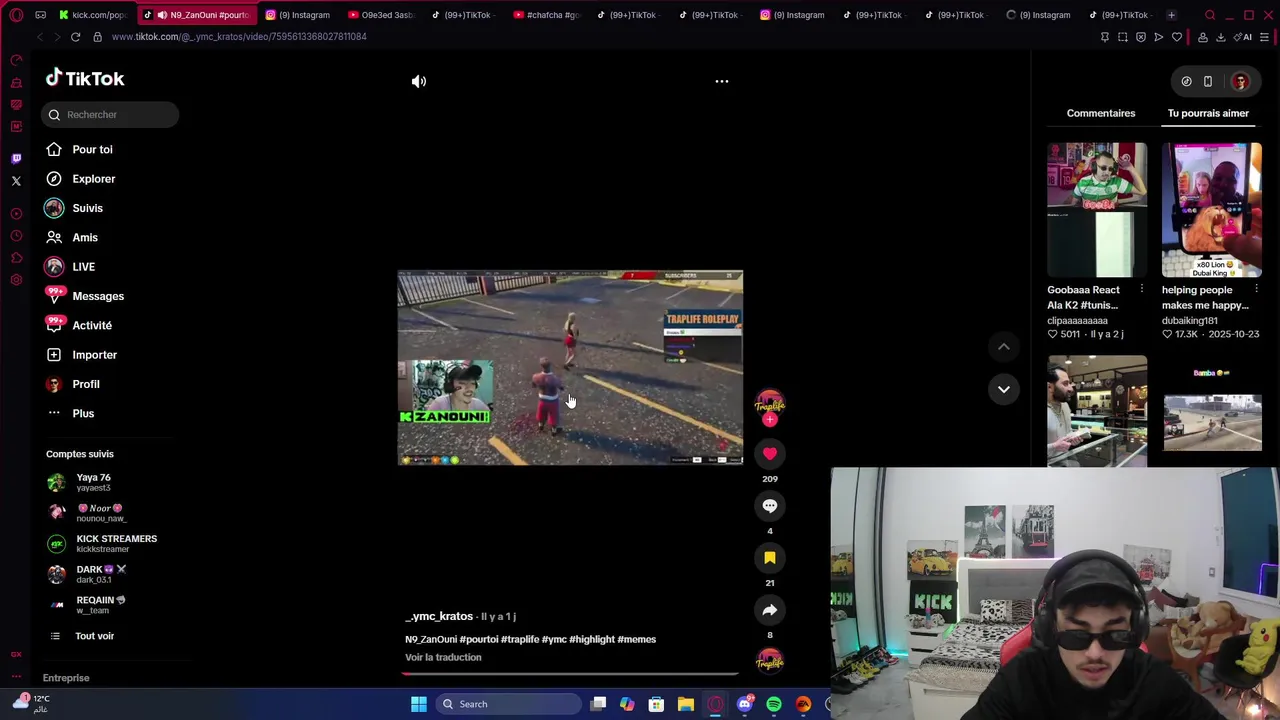Click the TikTok logo
Image resolution: width=1280 pixels, height=720 pixels.
(x=85, y=78)
